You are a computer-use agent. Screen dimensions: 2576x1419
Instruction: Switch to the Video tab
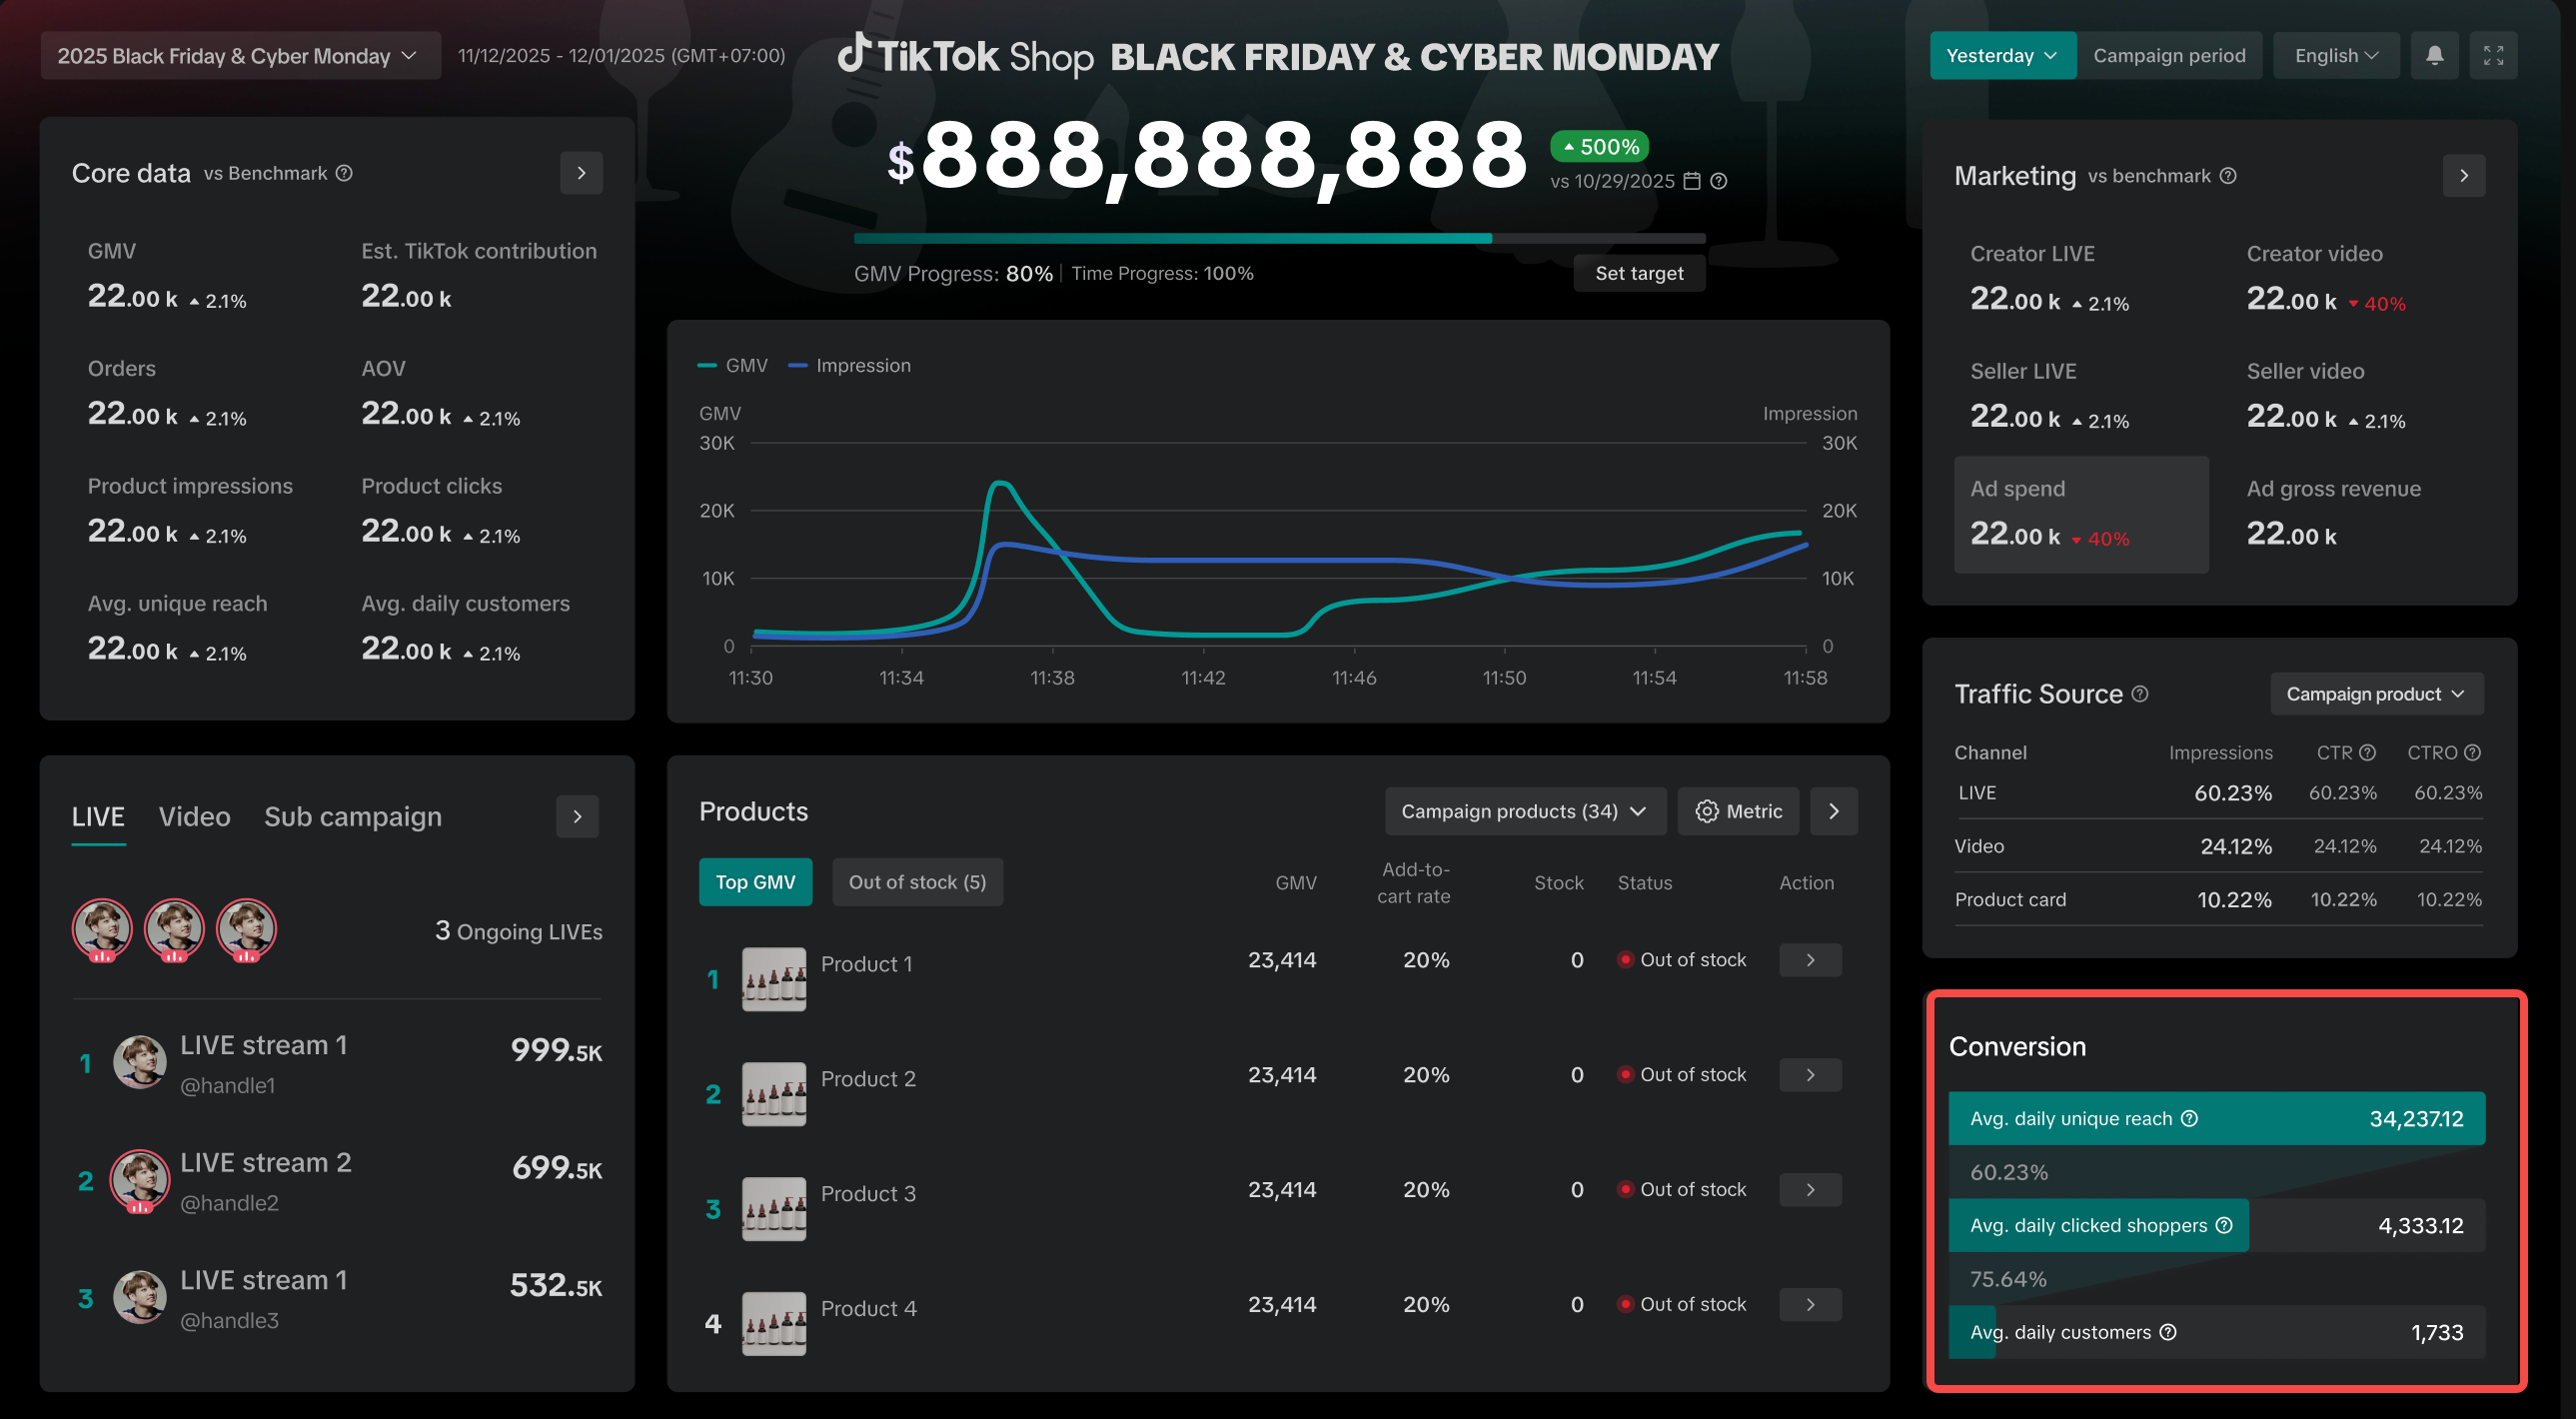click(194, 817)
